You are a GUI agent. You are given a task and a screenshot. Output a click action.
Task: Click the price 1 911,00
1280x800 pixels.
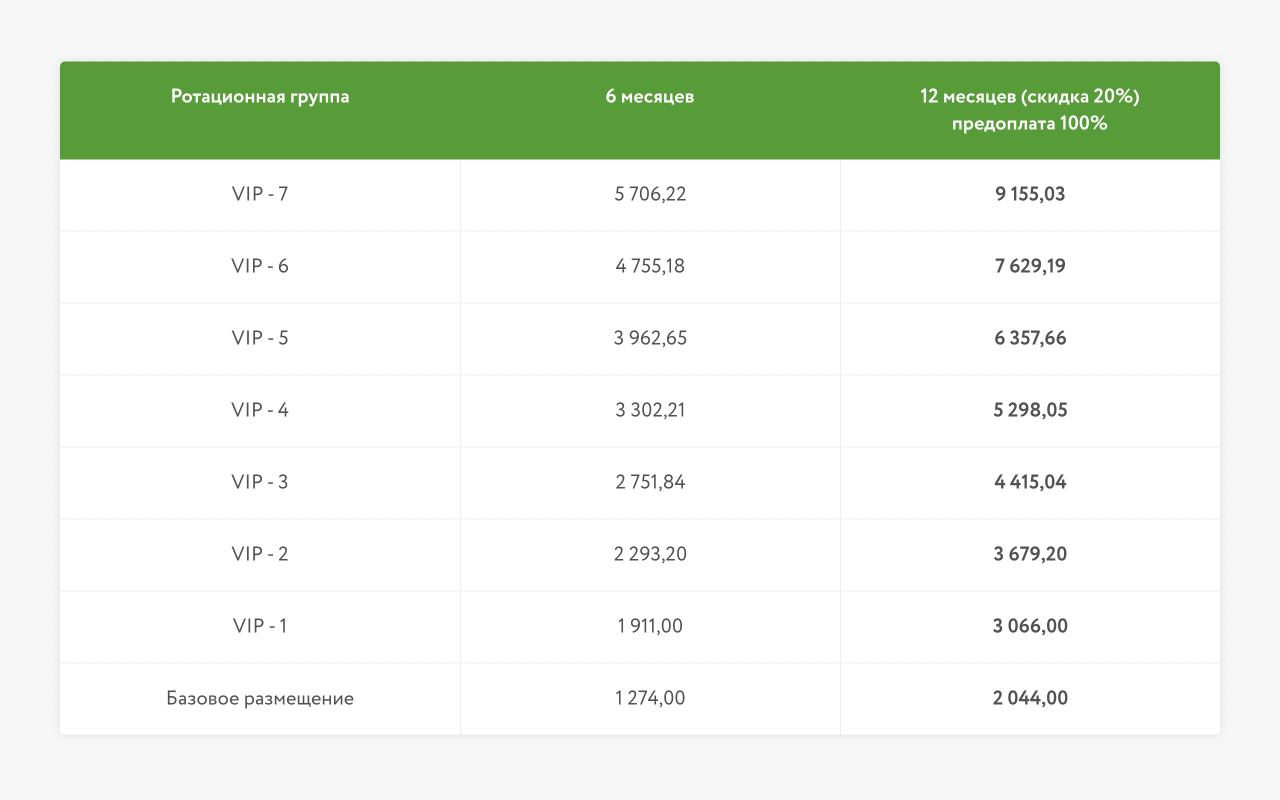[650, 627]
